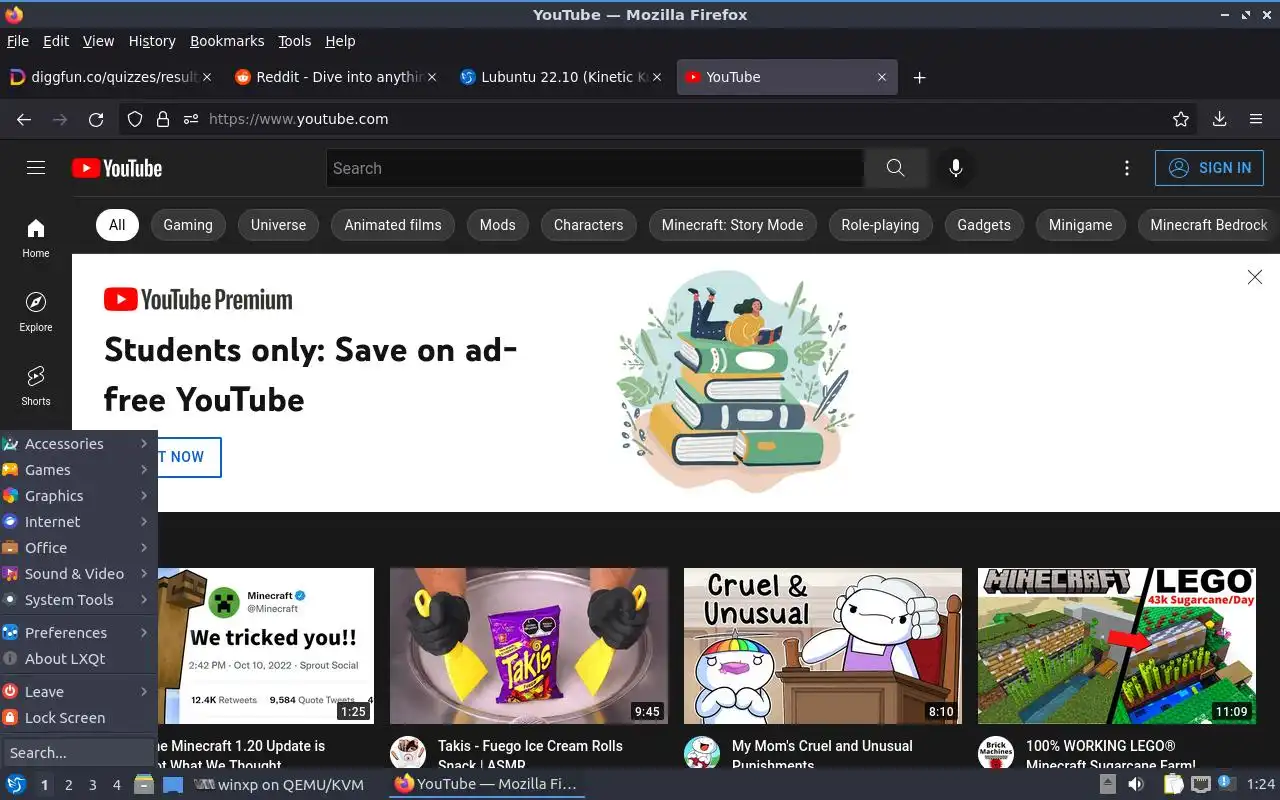Screen dimensions: 1280x800
Task: Switch to the Lubuntu 22.10 tab
Action: tap(560, 77)
